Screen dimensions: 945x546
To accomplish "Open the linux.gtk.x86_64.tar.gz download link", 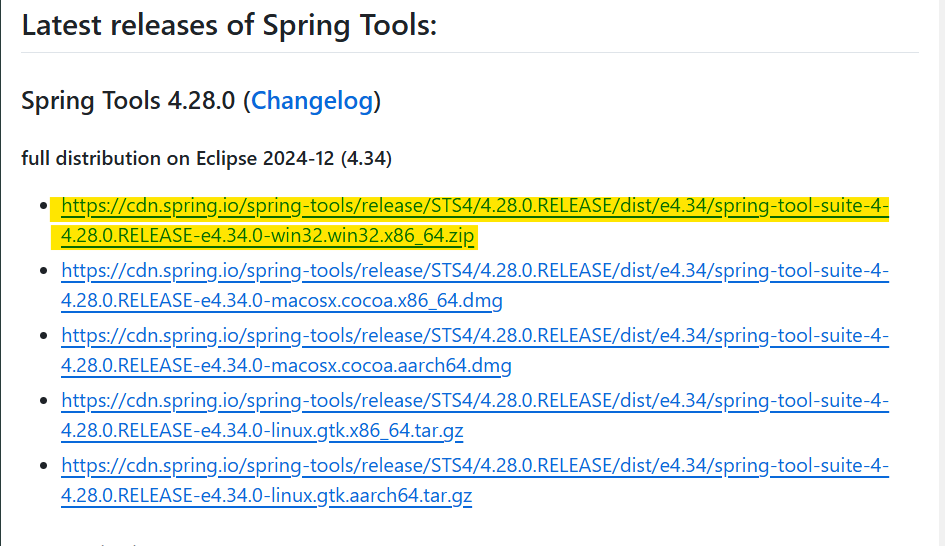I will [475, 416].
